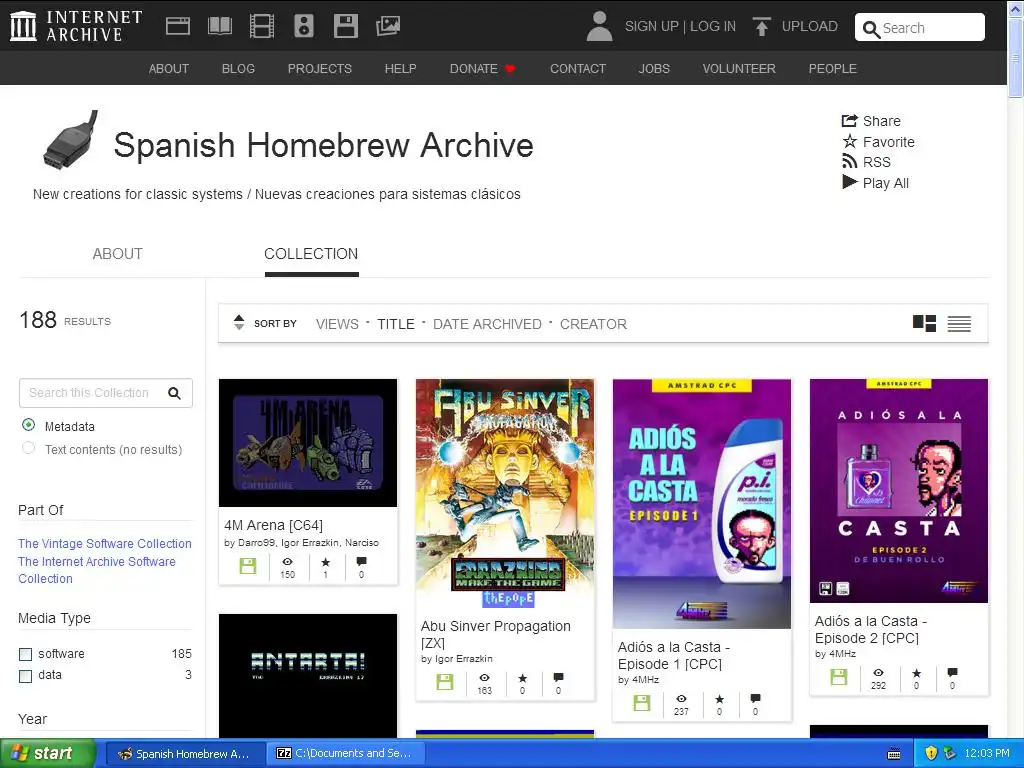This screenshot has width=1024, height=768.
Task: Open the Web archive icon in top bar
Action: (x=178, y=26)
